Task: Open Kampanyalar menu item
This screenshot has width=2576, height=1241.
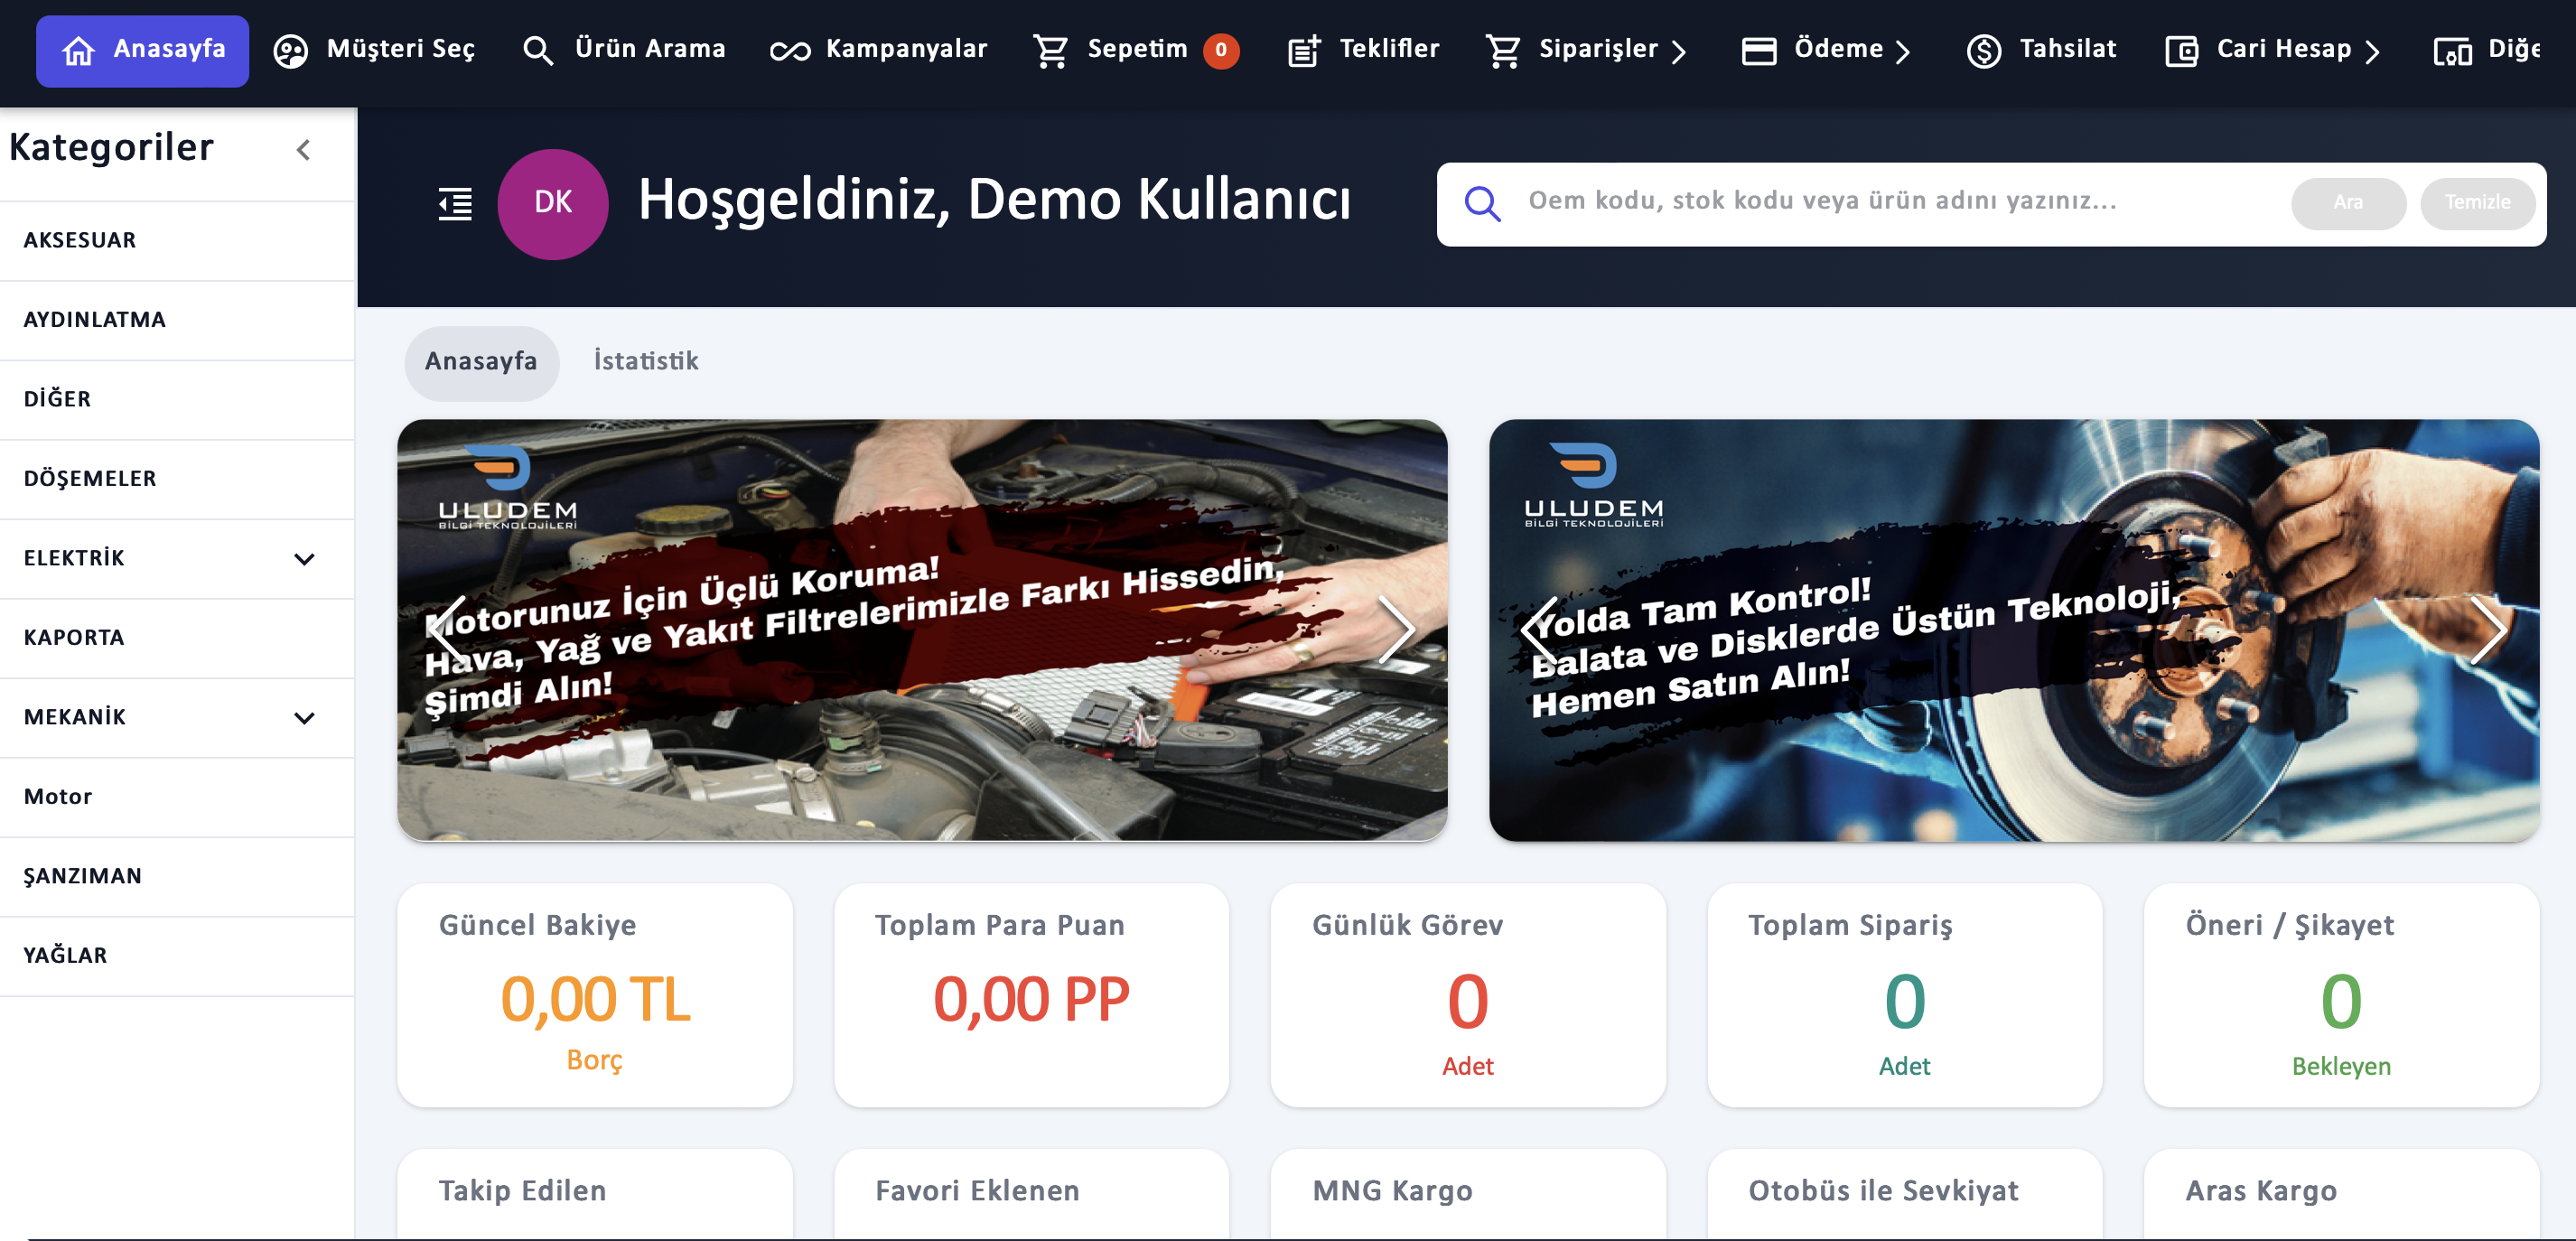Action: [x=879, y=50]
